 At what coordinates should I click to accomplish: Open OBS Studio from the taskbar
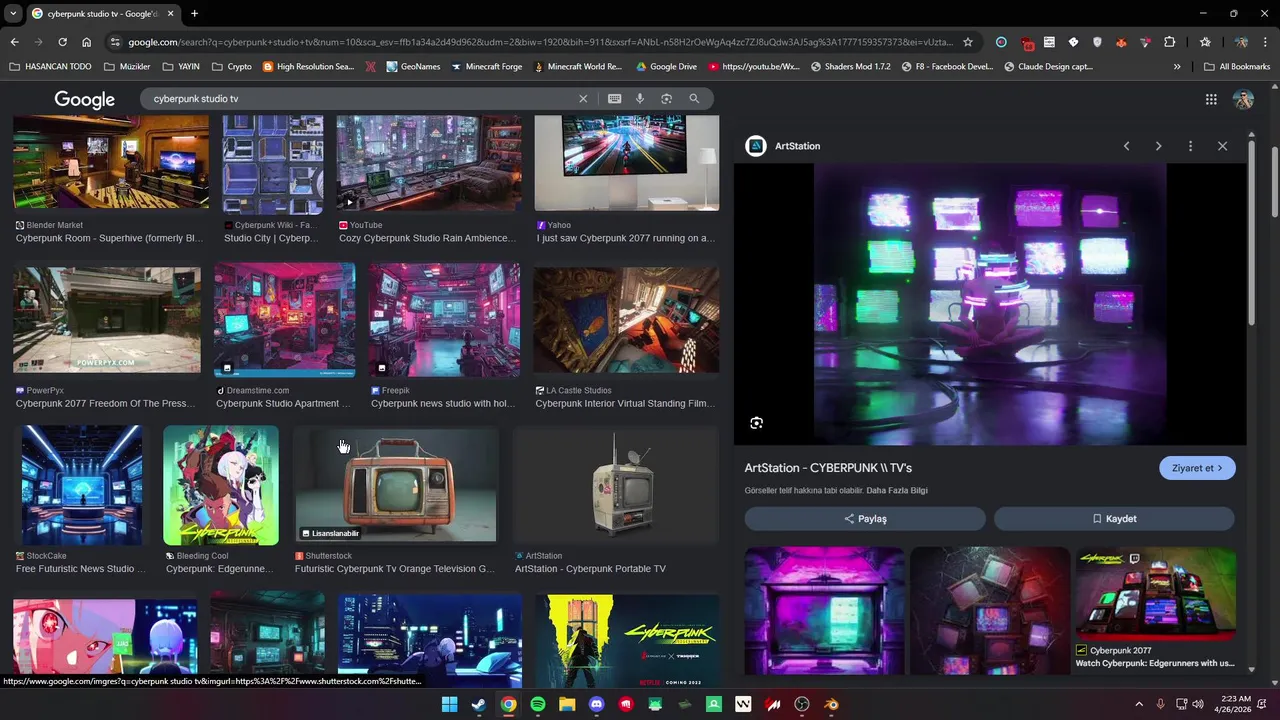coord(802,704)
